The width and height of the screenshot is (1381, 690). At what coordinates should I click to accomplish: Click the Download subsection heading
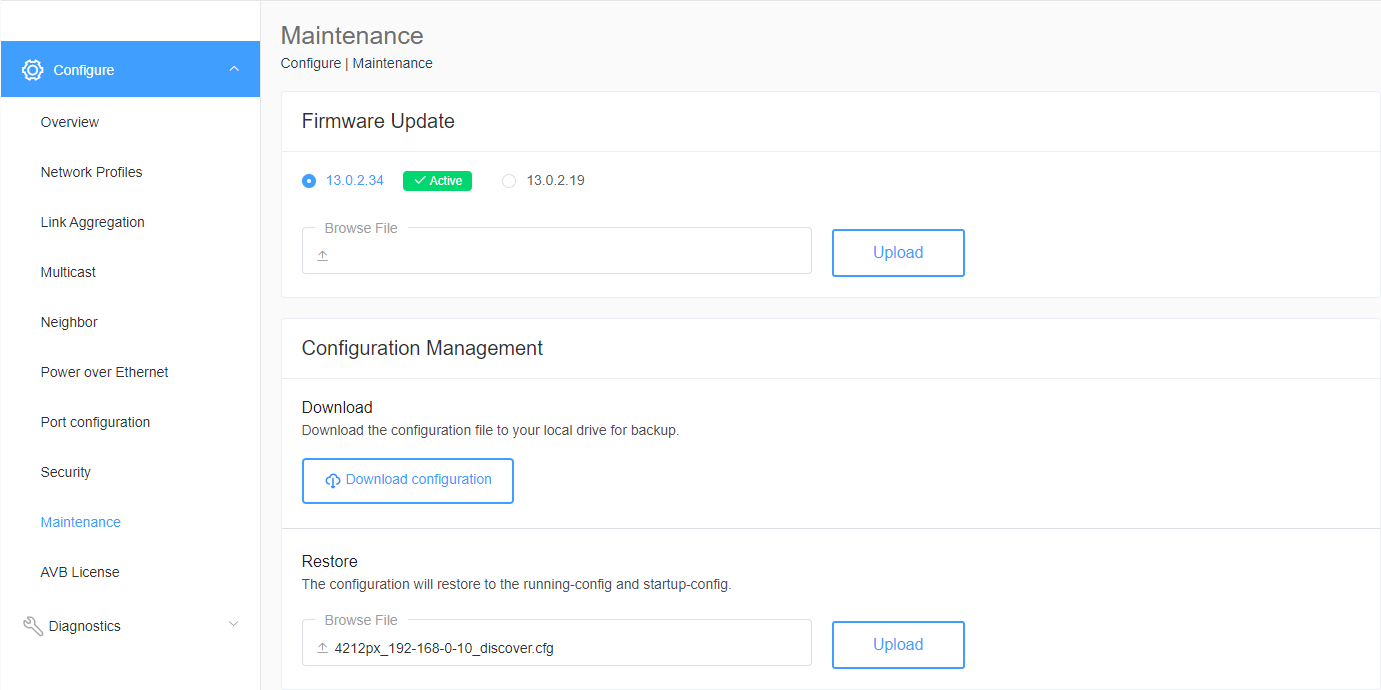tap(337, 407)
